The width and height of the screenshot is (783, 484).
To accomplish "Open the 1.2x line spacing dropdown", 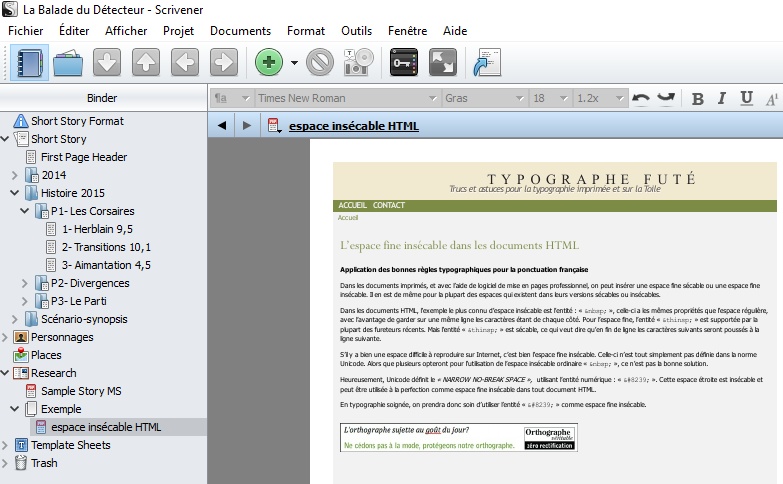I will click(600, 98).
